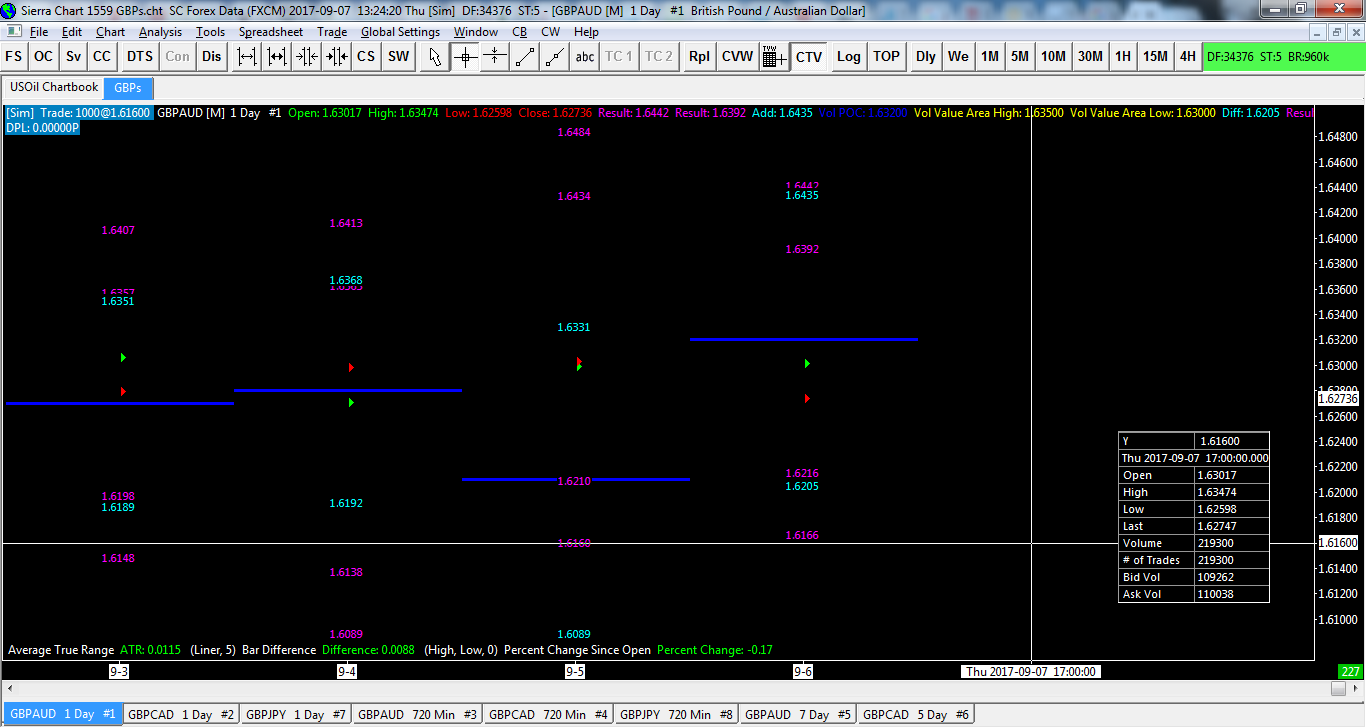The image size is (1366, 728).
Task: Open the Analysis menu
Action: click(x=161, y=32)
